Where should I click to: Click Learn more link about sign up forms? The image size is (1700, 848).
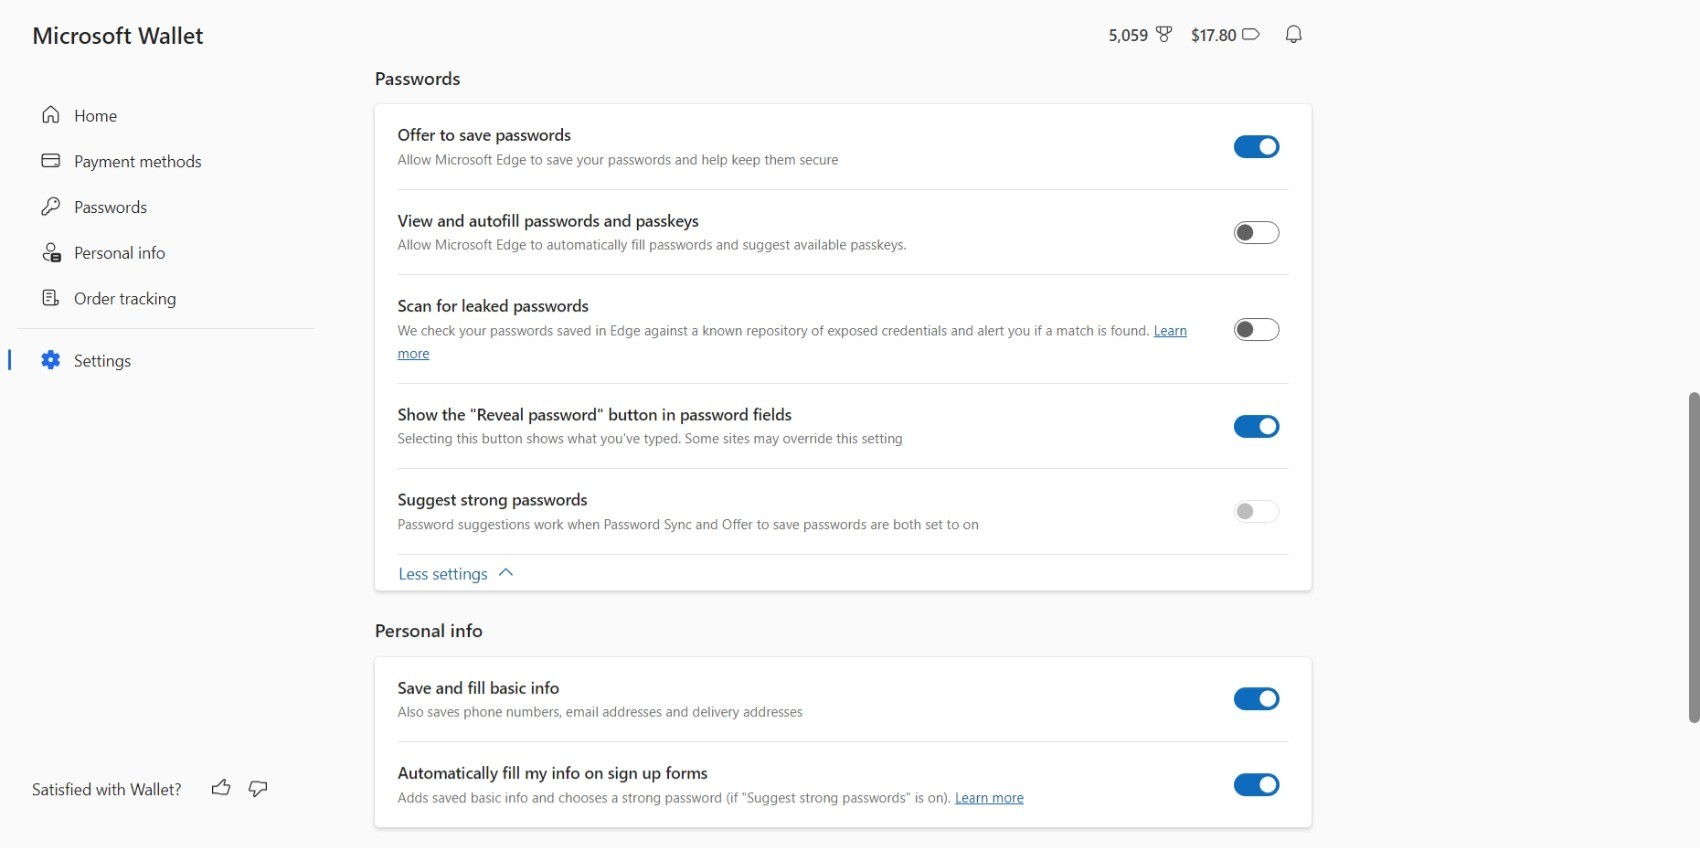[x=989, y=798]
